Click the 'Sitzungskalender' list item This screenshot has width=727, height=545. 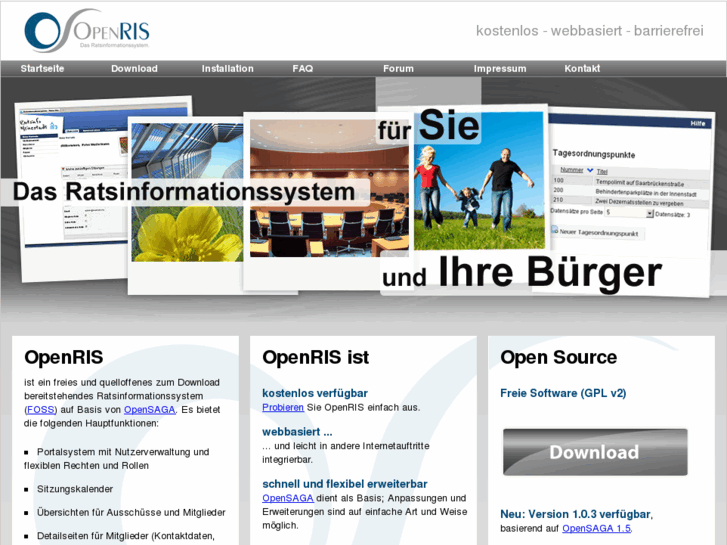(x=75, y=489)
